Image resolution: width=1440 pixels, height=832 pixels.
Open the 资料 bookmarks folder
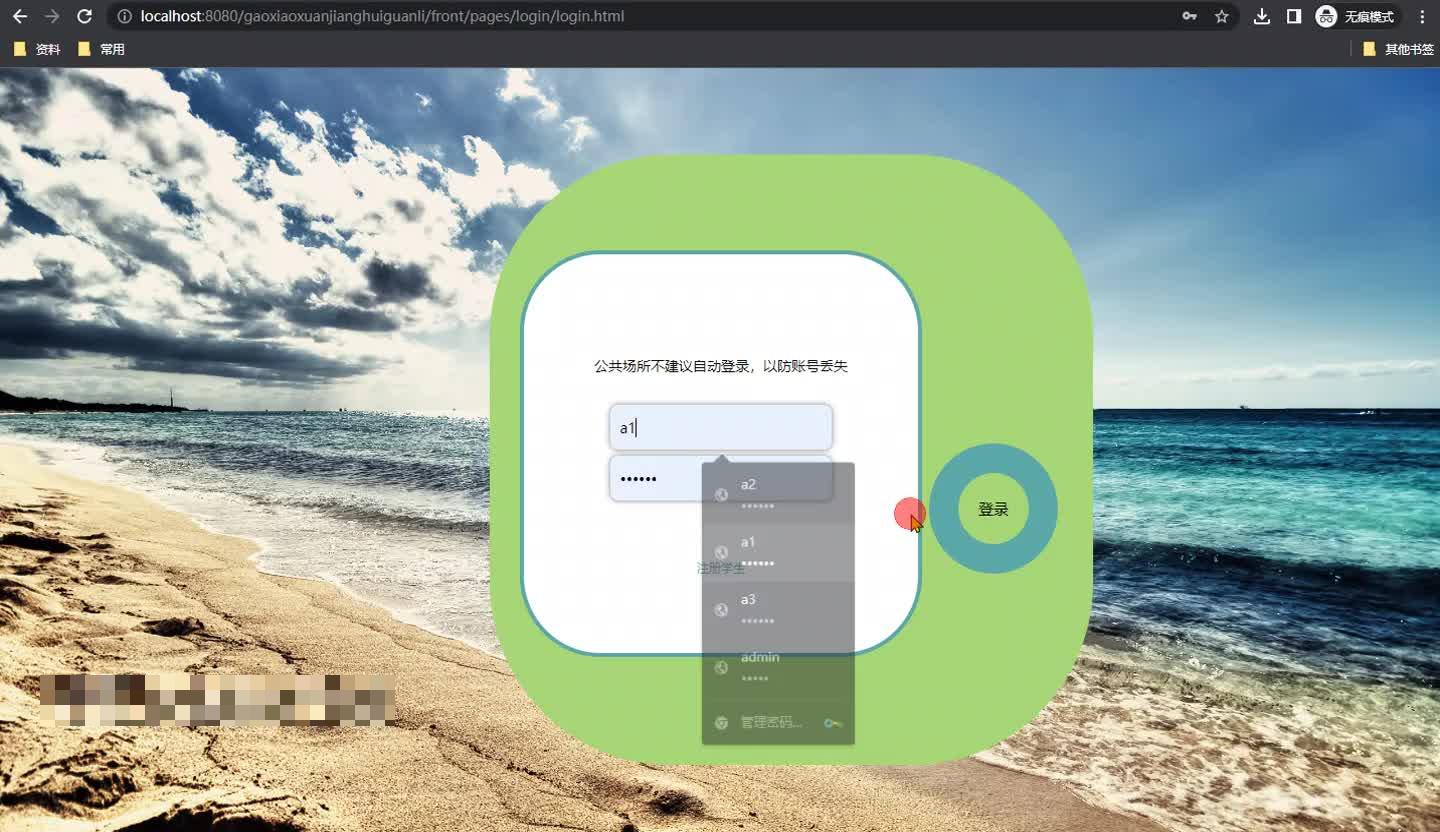[38, 49]
